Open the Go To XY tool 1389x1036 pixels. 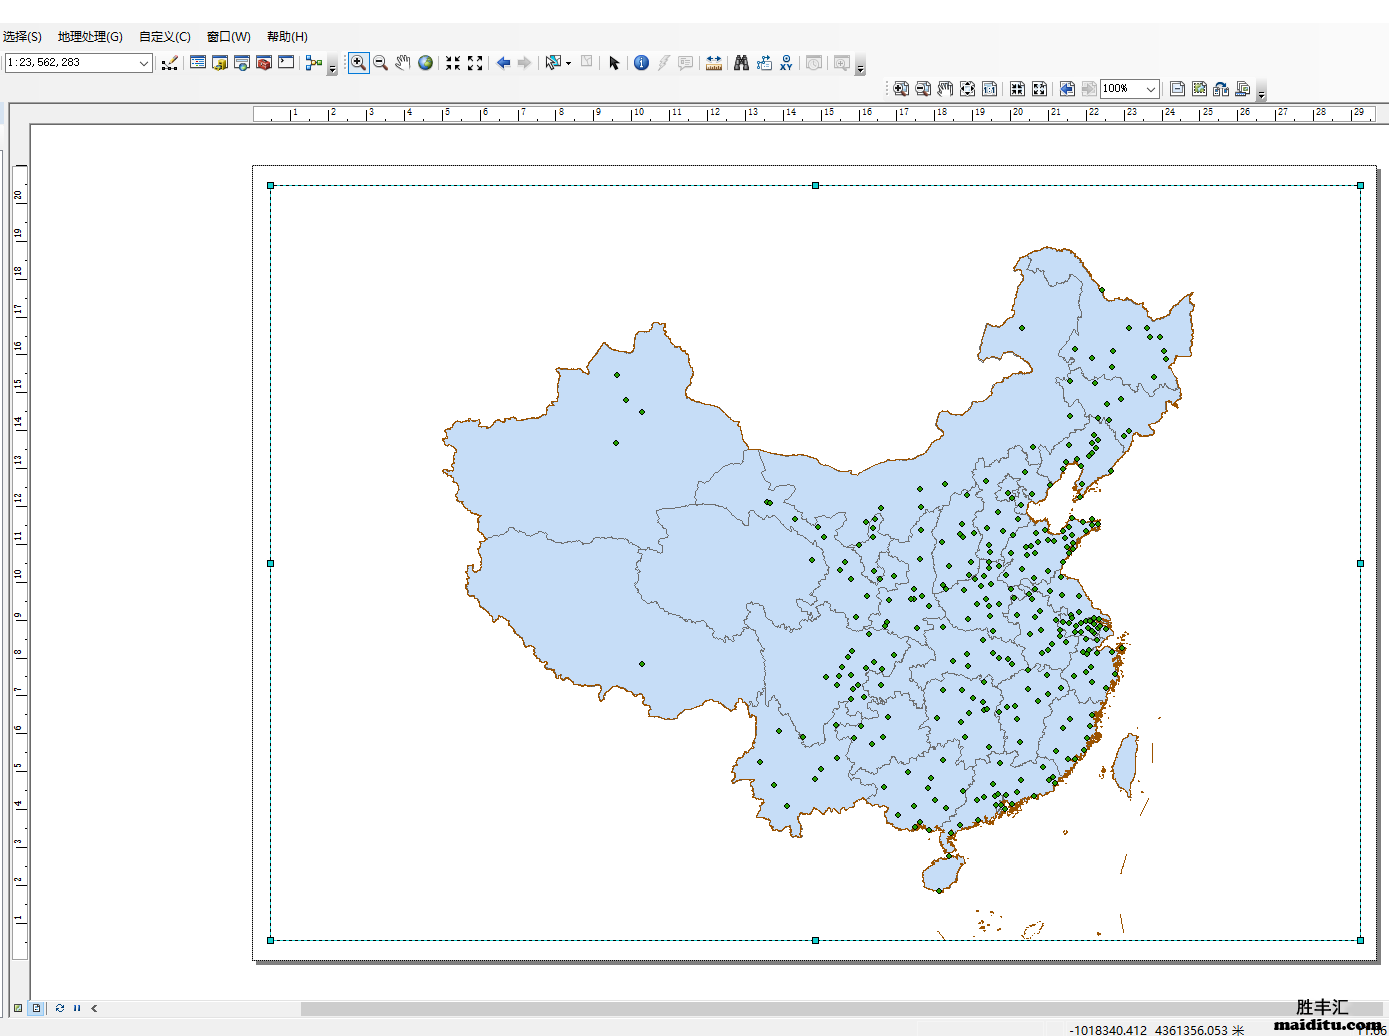[787, 62]
